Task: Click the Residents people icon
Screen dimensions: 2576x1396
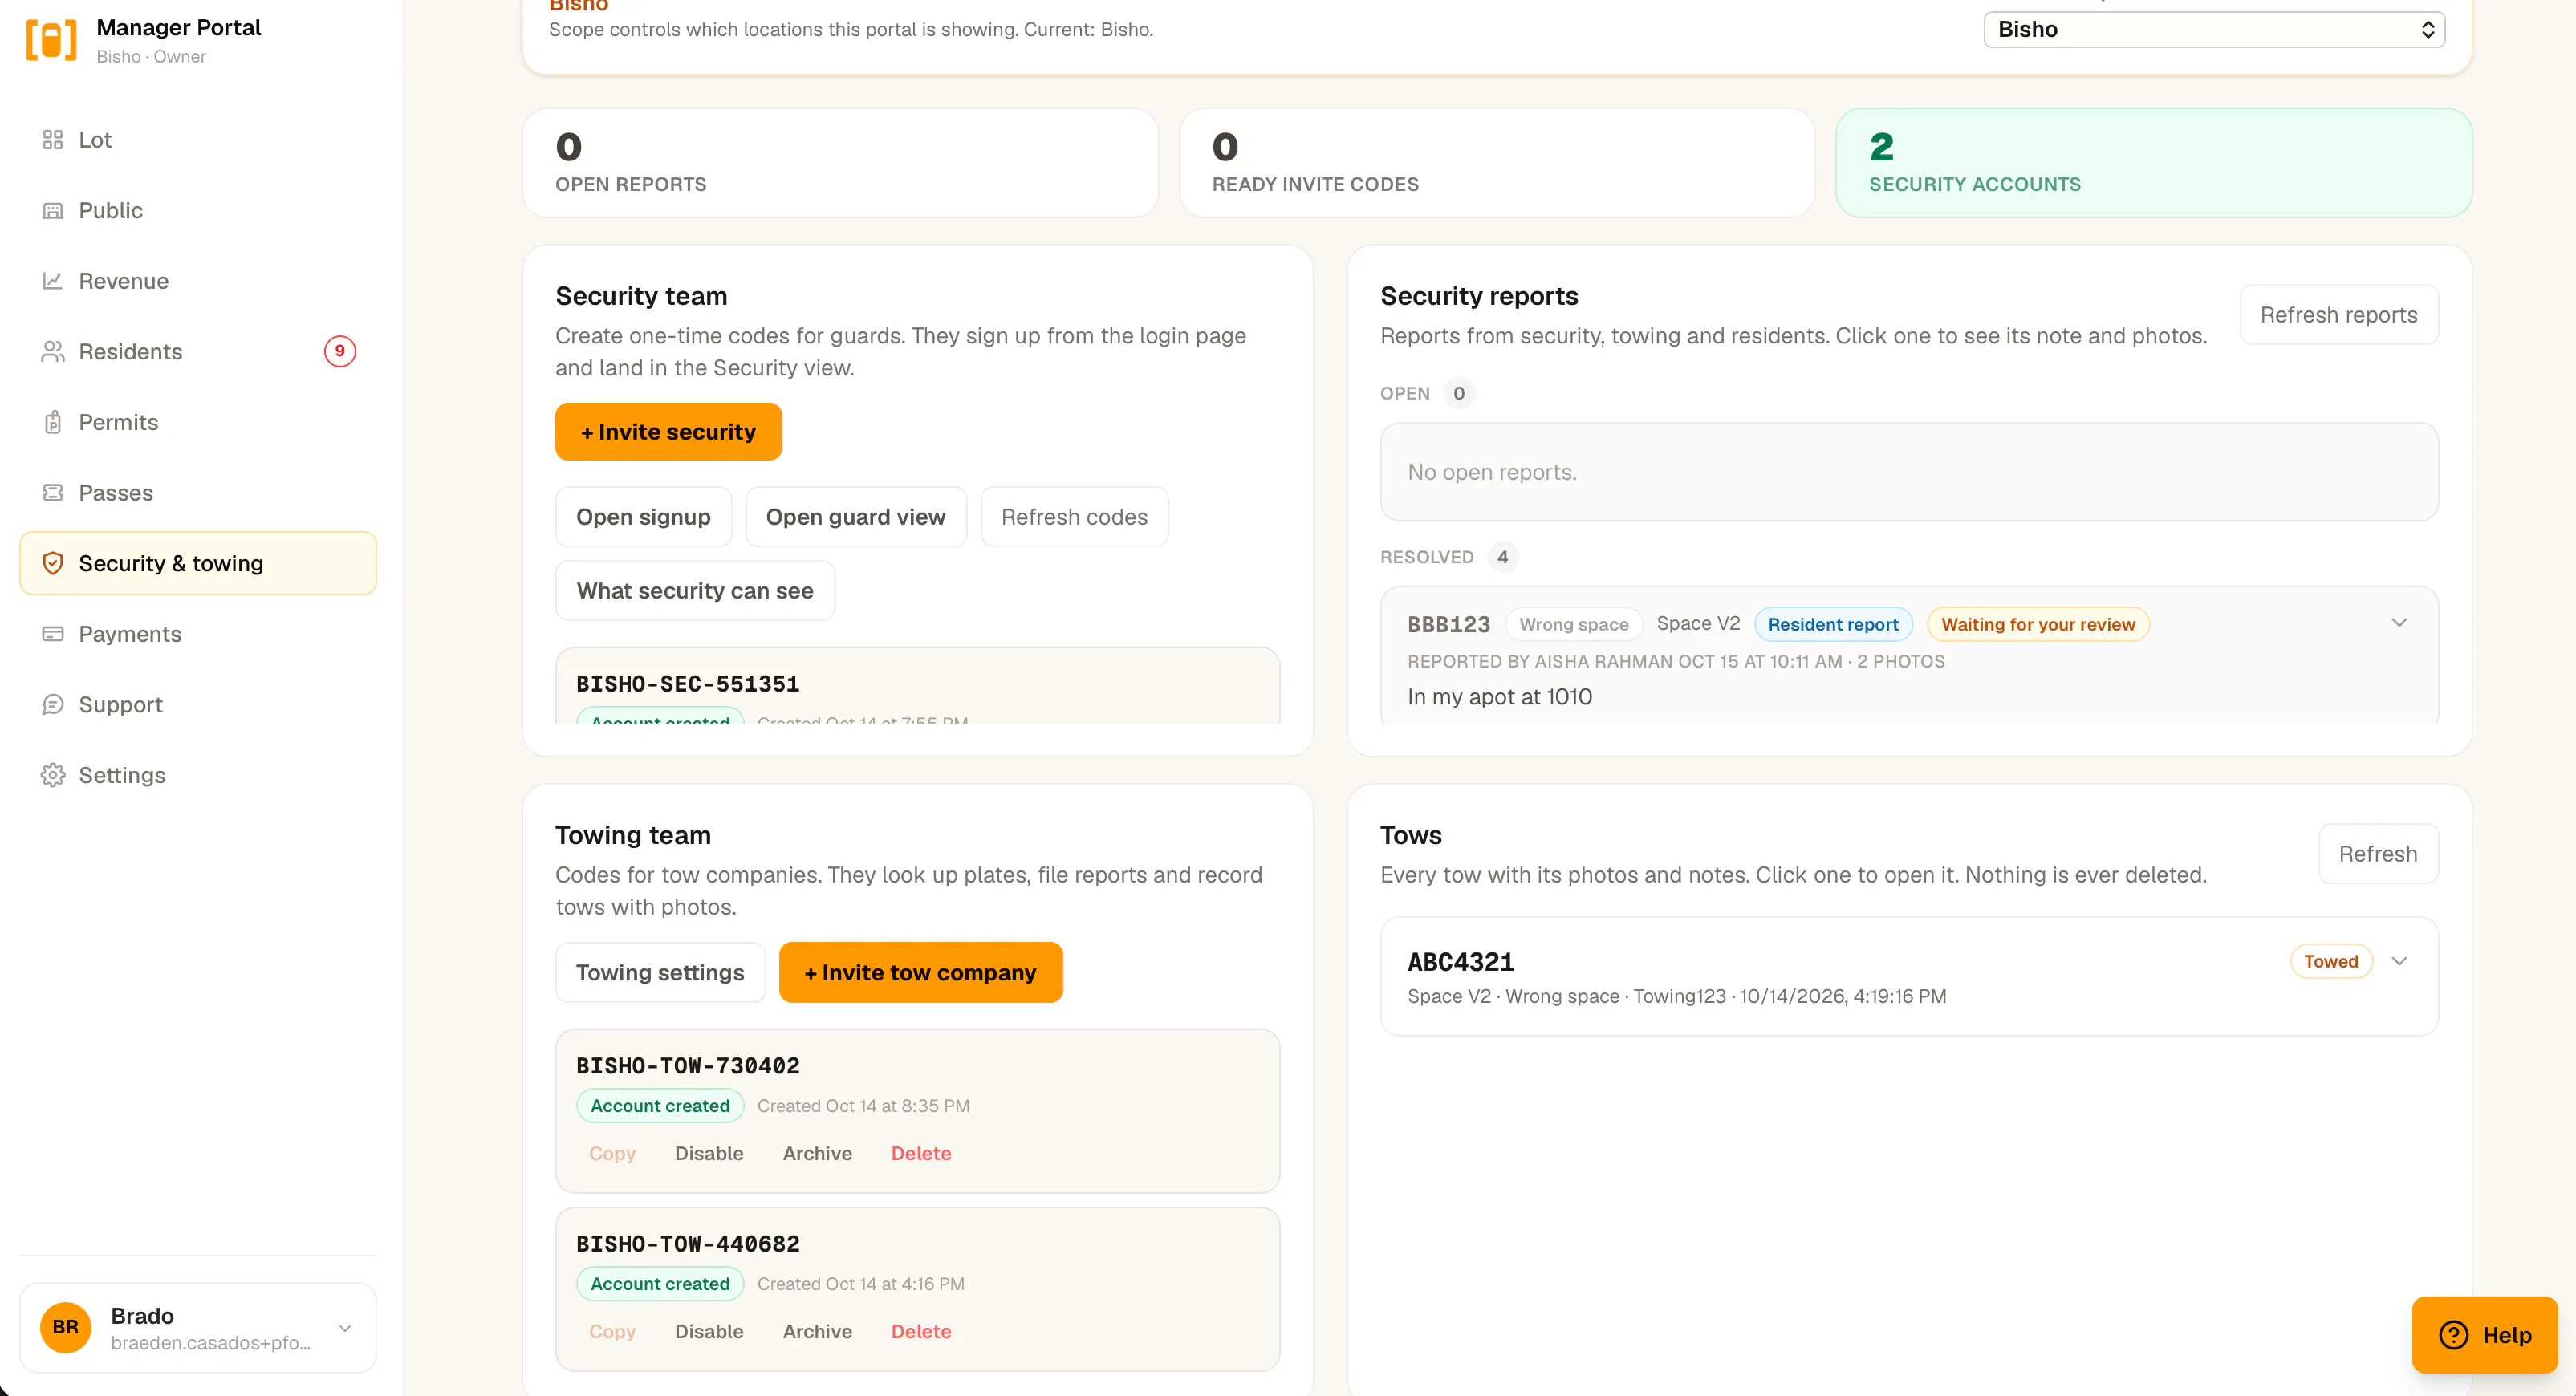Action: click(x=53, y=352)
